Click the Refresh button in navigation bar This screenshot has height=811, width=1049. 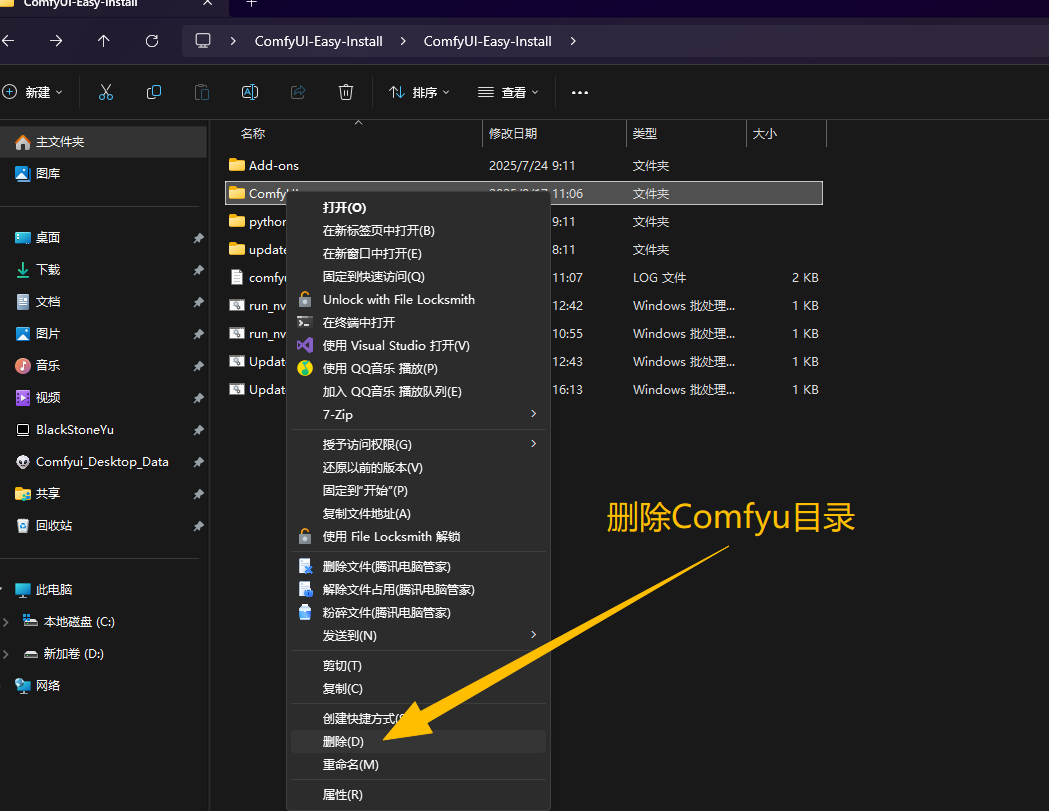pyautogui.click(x=152, y=41)
